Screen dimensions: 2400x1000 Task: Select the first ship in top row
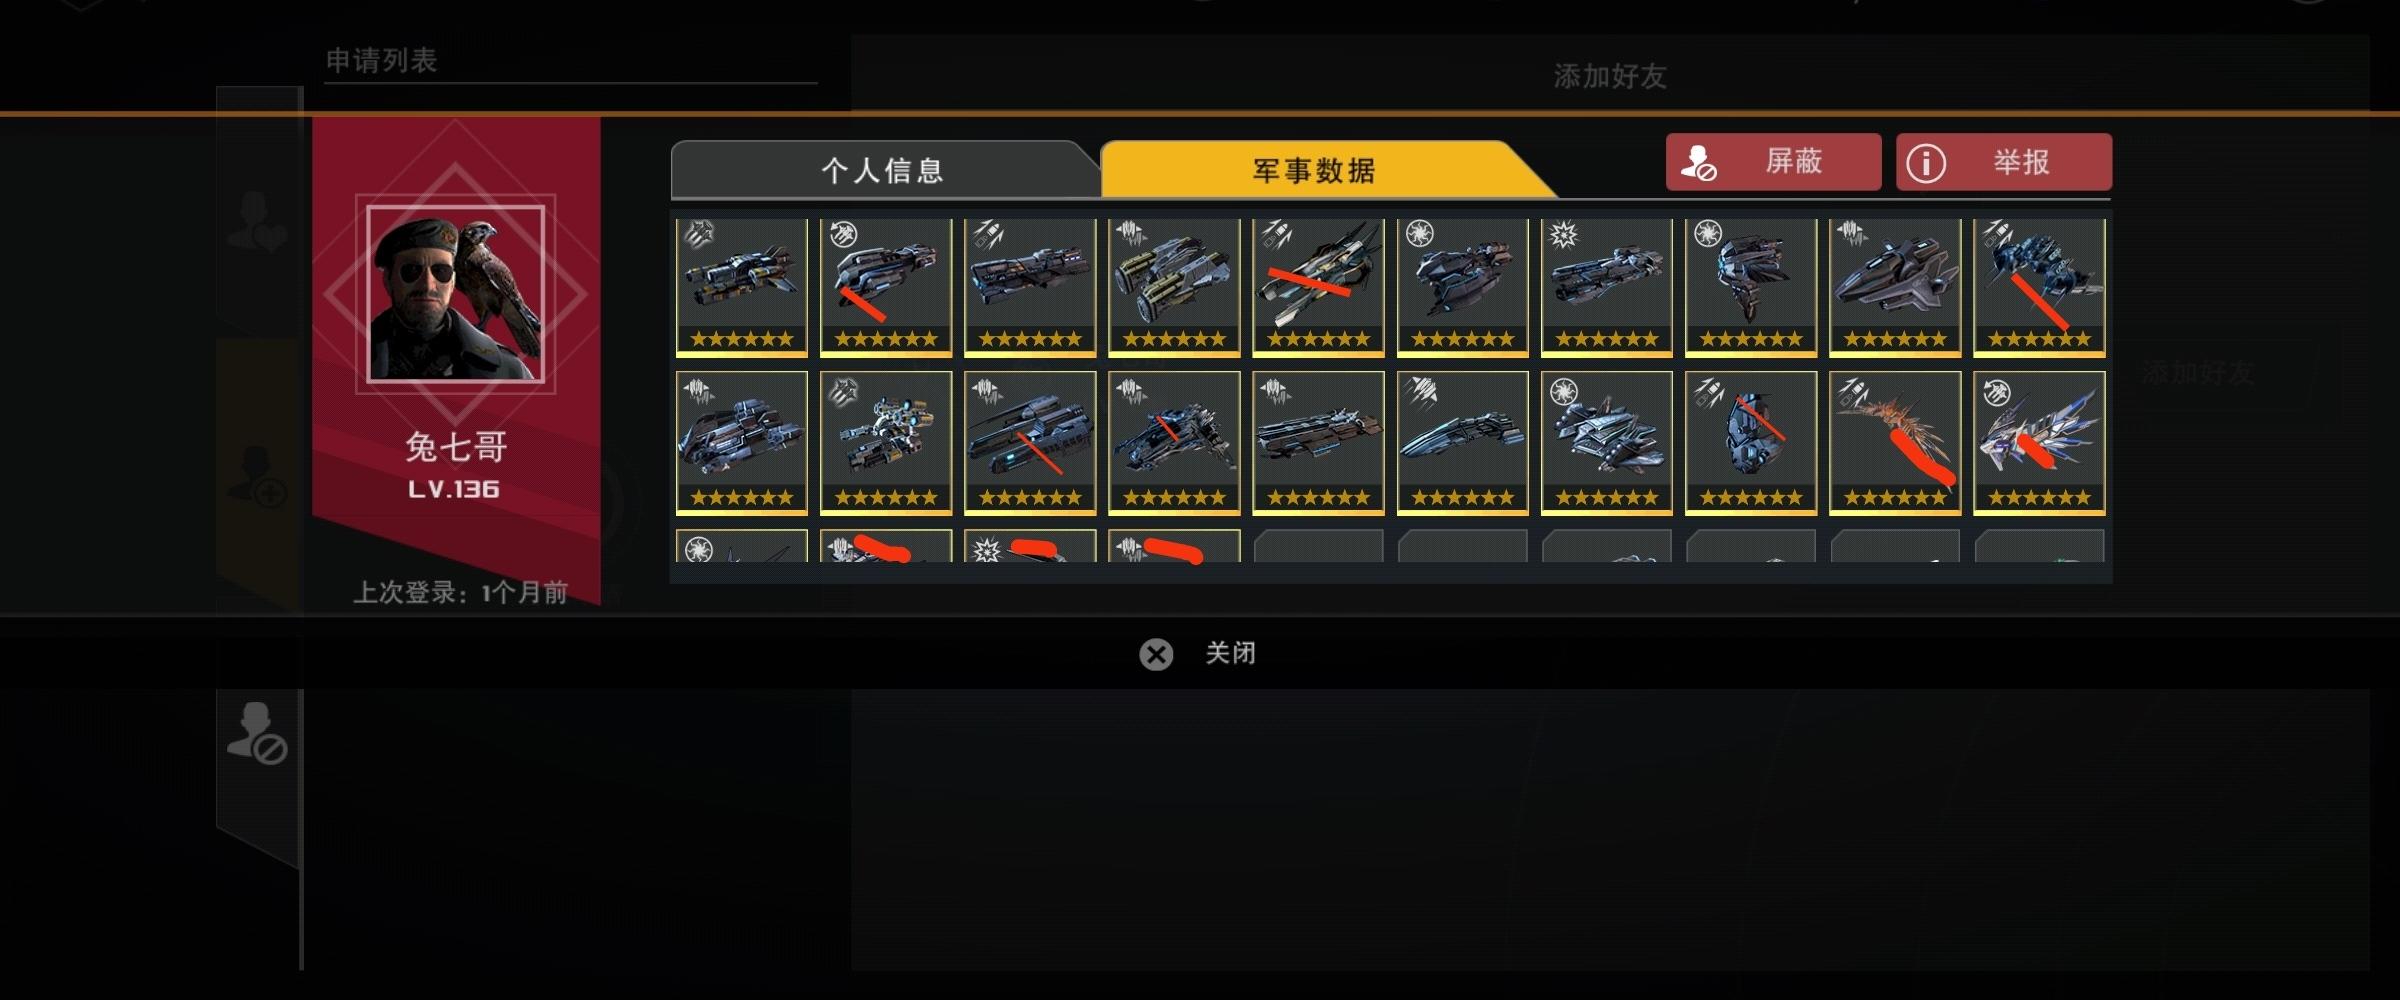[741, 287]
